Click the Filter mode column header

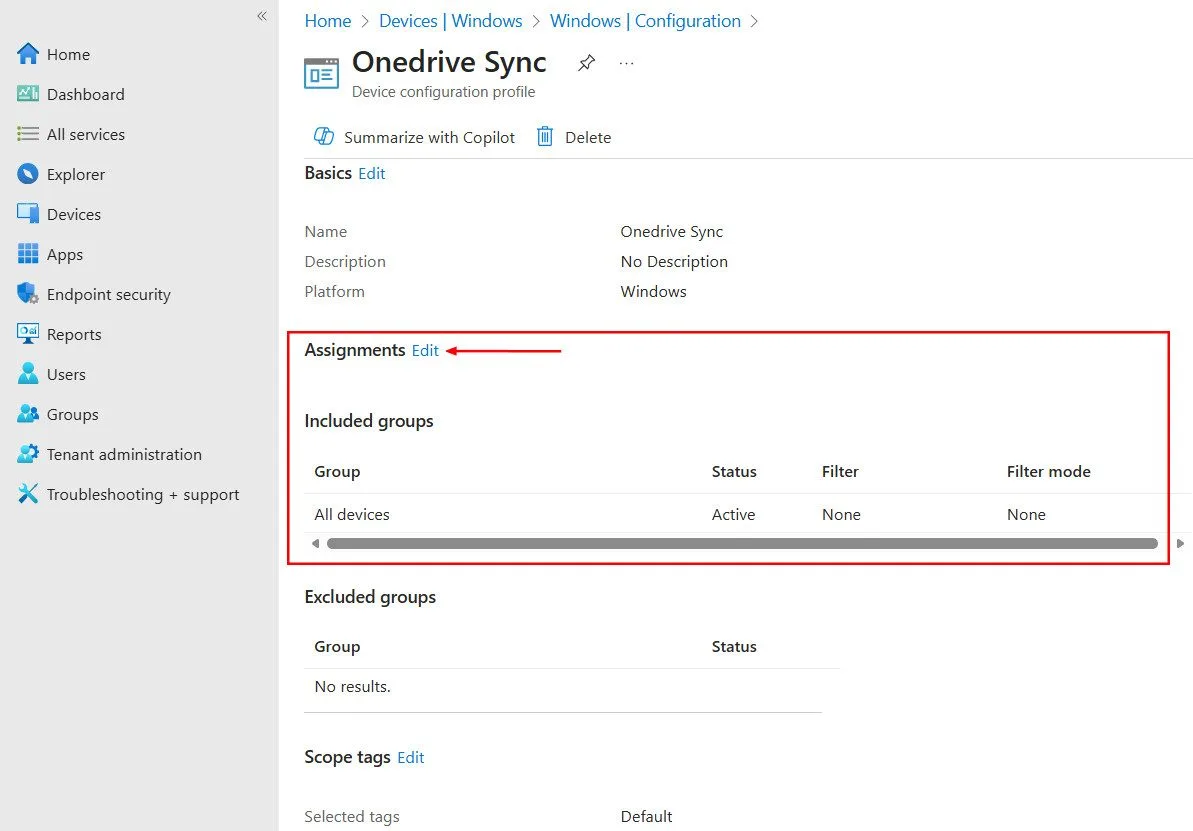tap(1048, 472)
